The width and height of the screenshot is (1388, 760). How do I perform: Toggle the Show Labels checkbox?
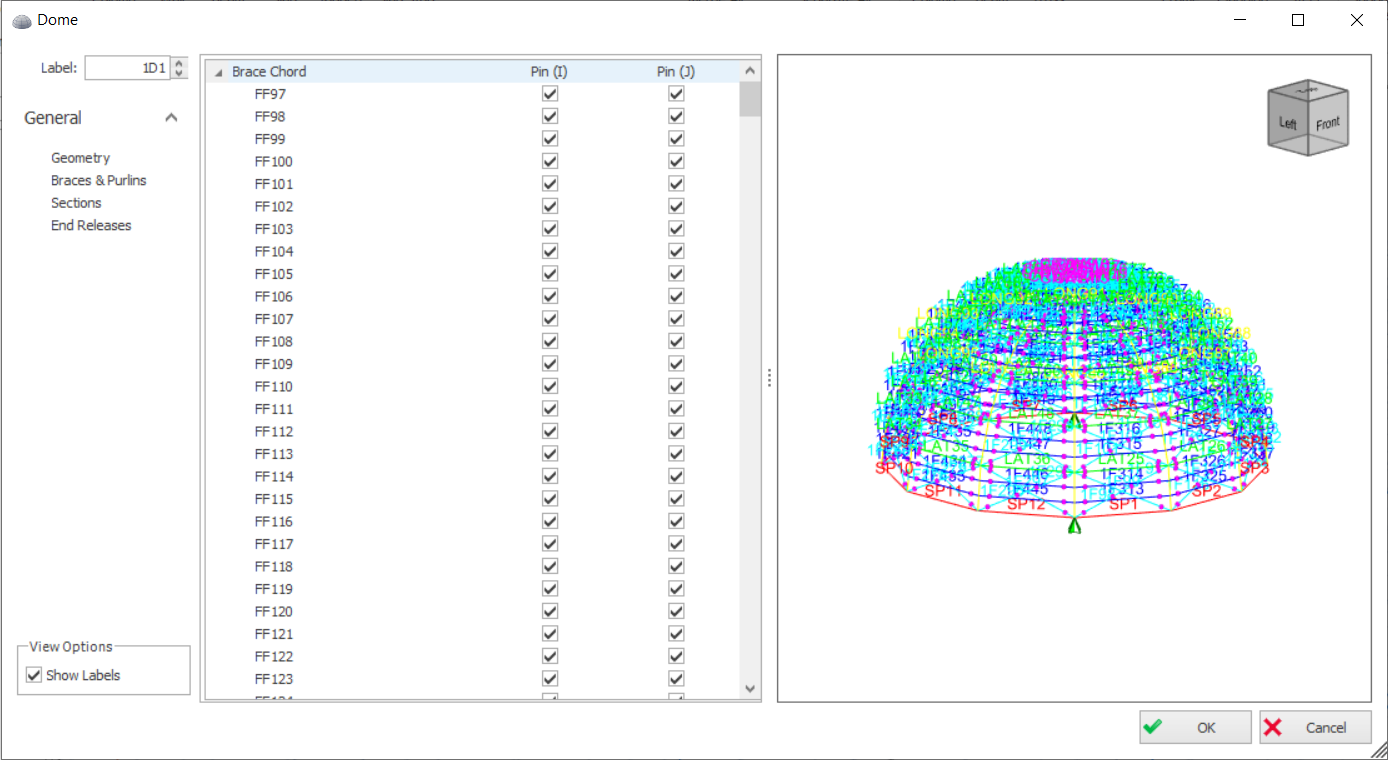(34, 675)
